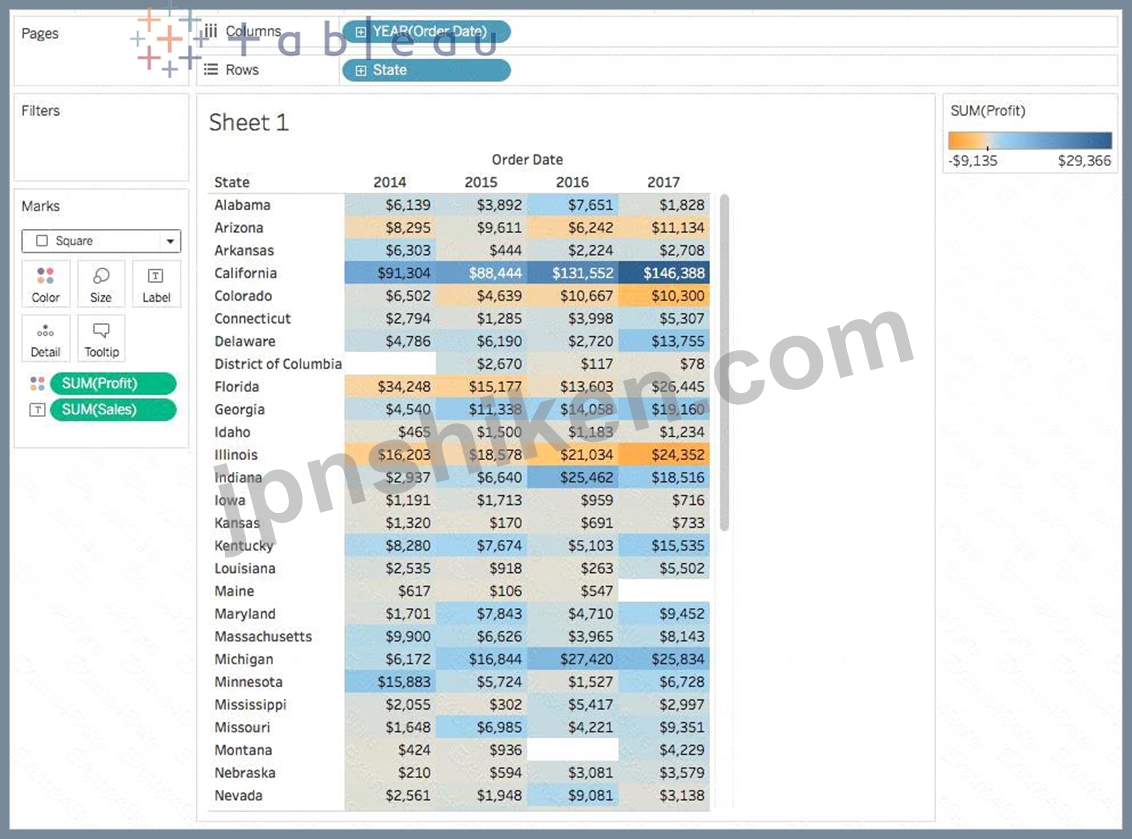This screenshot has width=1132, height=839.
Task: Click the Rows shelf icon
Action: (210, 69)
